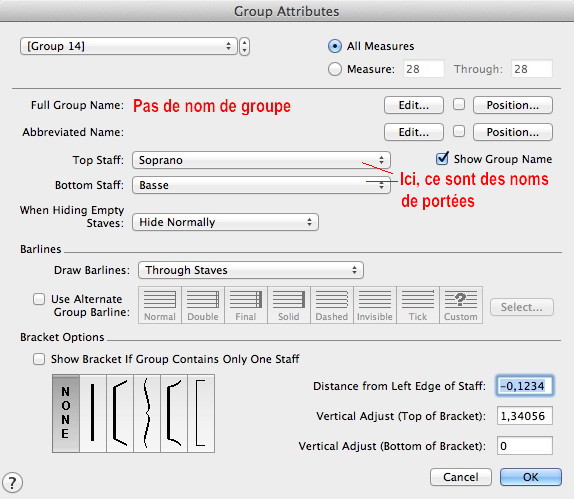Select the NONE bracket style

click(66, 413)
